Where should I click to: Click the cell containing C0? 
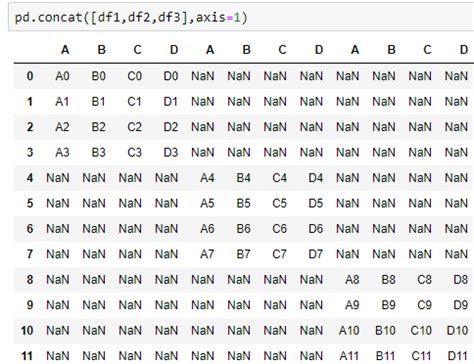coord(135,76)
